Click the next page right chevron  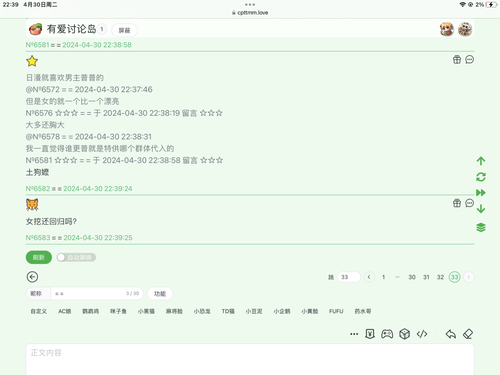469,277
